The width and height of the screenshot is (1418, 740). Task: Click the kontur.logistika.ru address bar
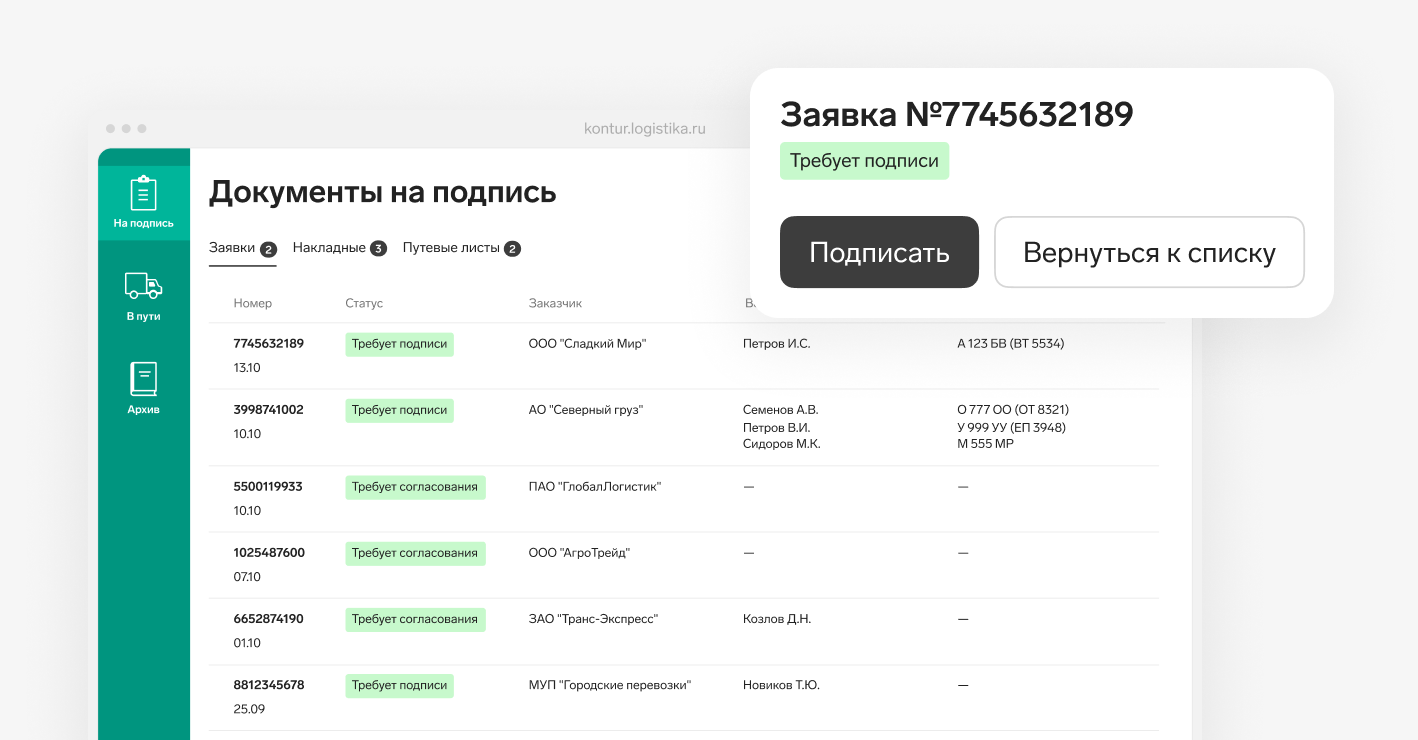tap(645, 128)
